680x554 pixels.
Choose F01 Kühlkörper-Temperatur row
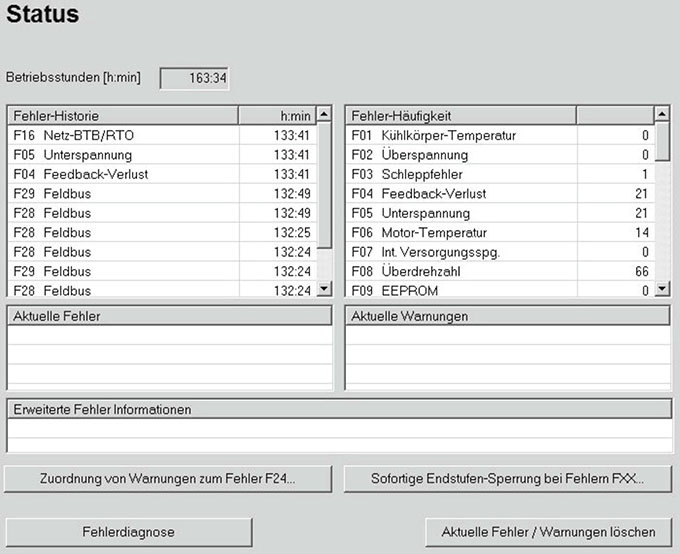(x=498, y=135)
